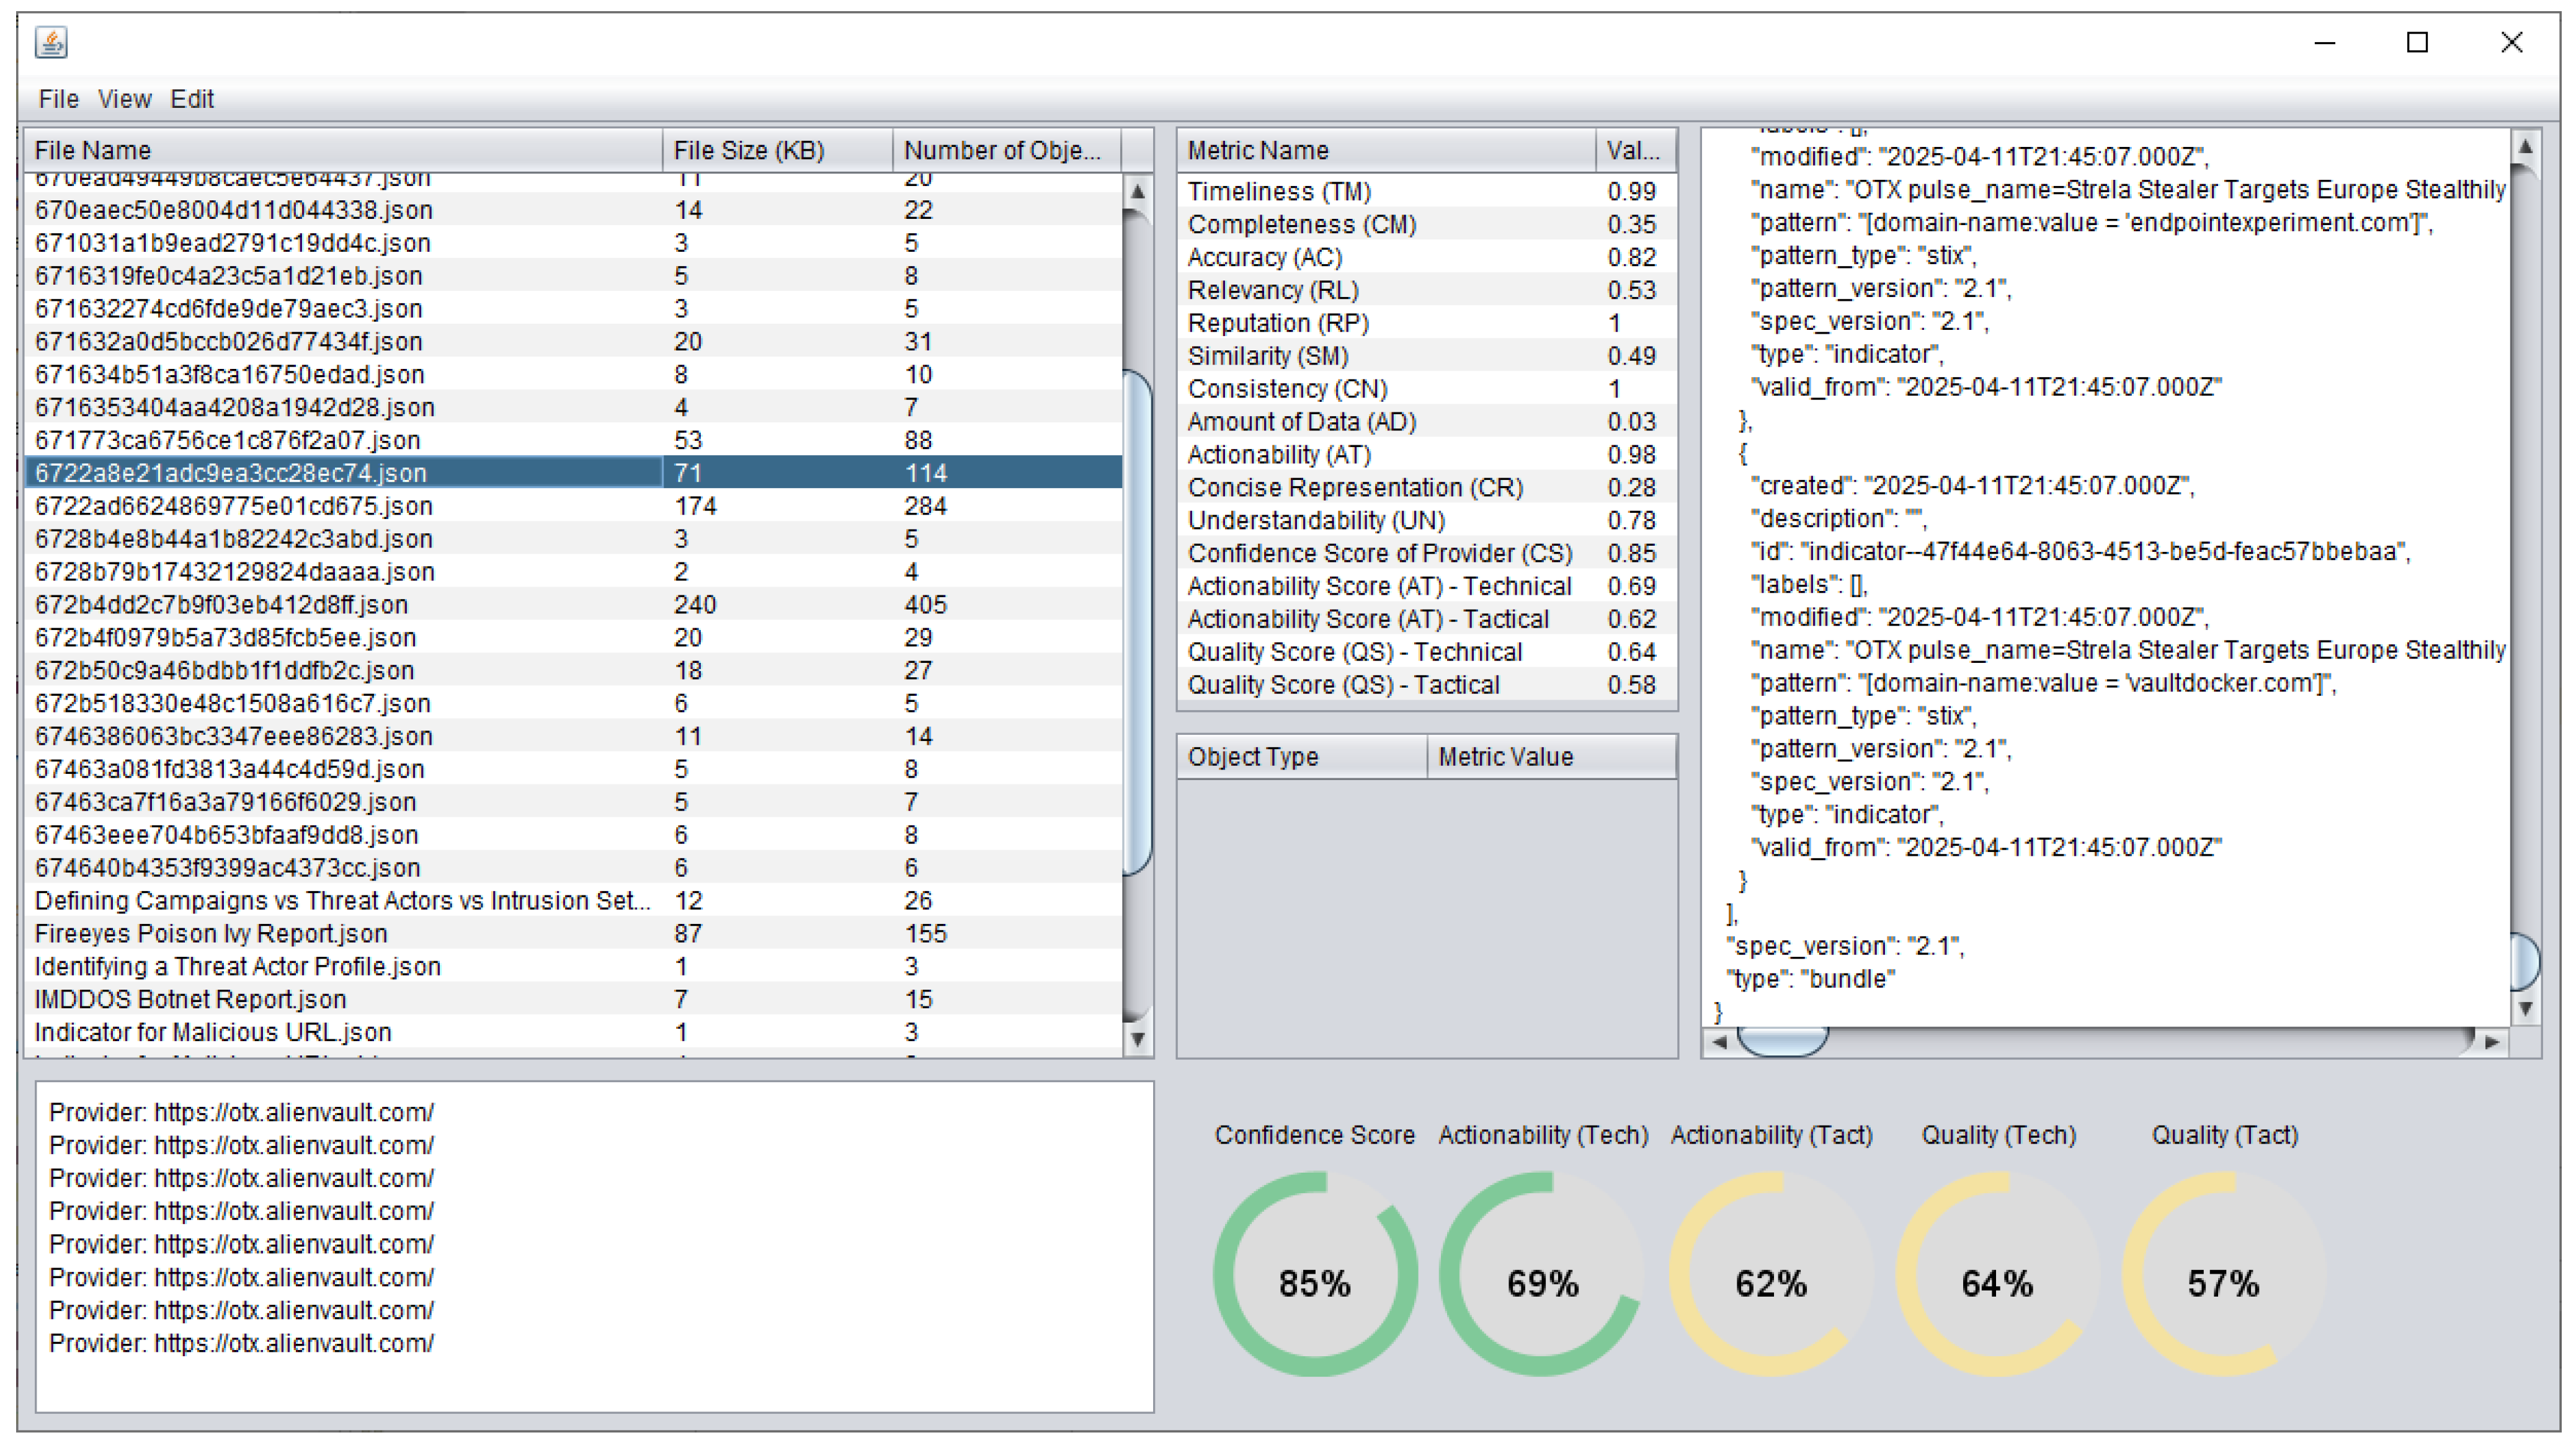Open the View menu
This screenshot has height=1448, width=2576.
pyautogui.click(x=124, y=99)
